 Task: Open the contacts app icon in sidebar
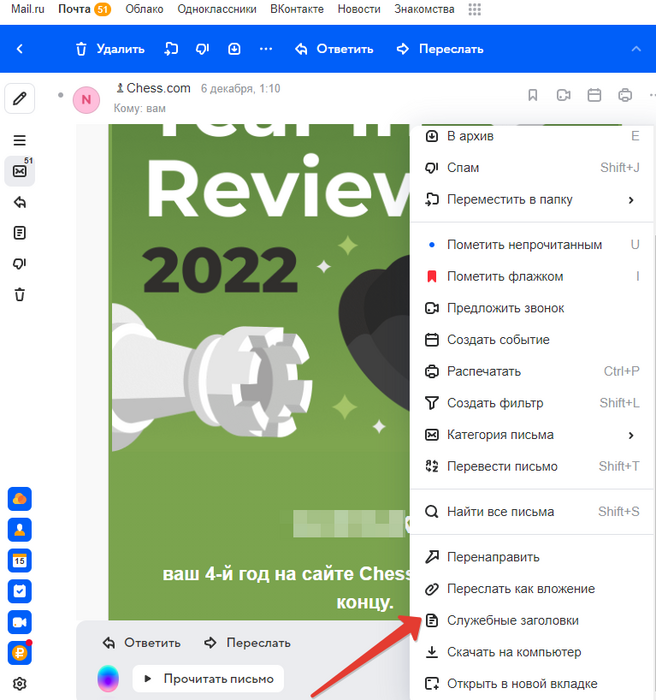[20, 529]
